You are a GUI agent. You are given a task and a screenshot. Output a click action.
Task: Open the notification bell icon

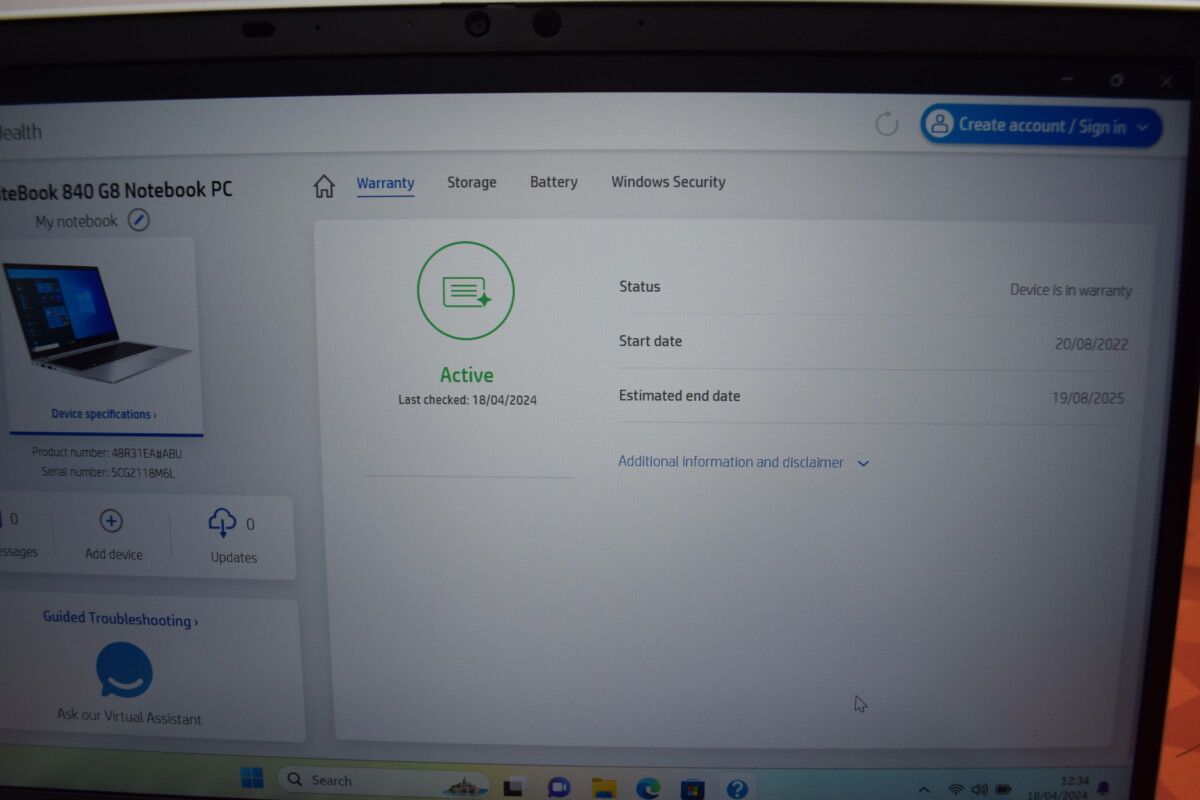coord(1104,787)
